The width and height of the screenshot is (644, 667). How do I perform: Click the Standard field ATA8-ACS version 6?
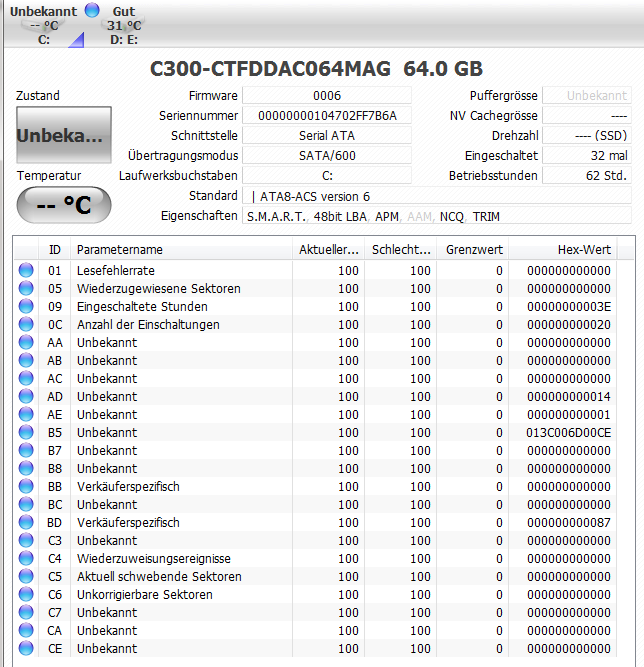437,196
